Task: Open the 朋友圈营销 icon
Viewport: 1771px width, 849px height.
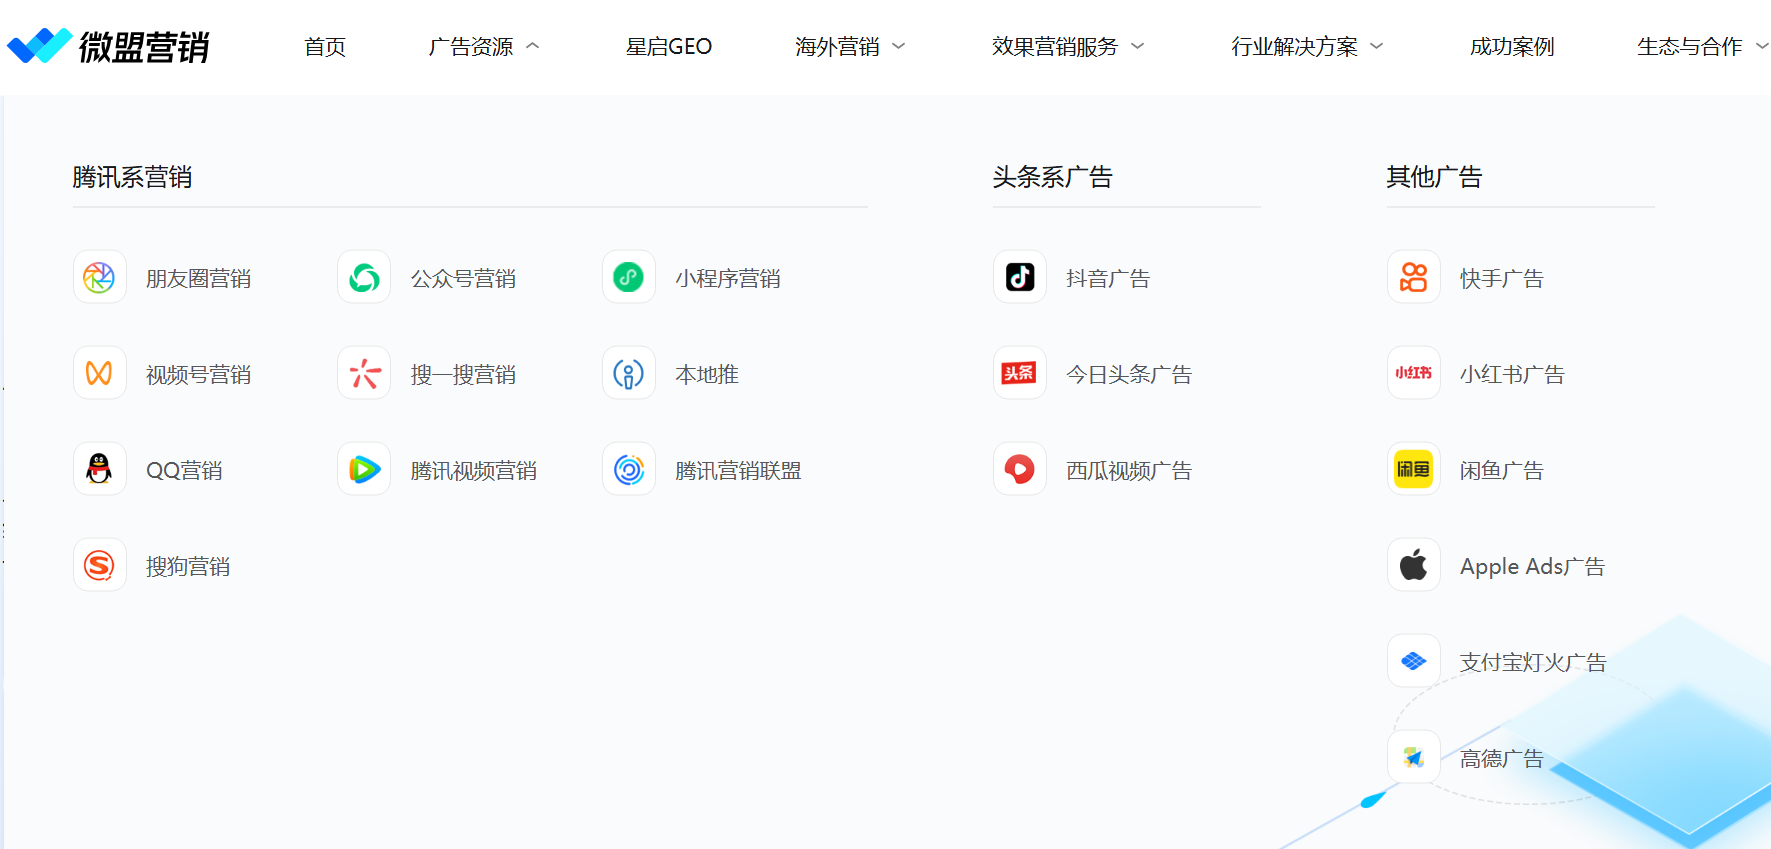Action: [x=99, y=277]
